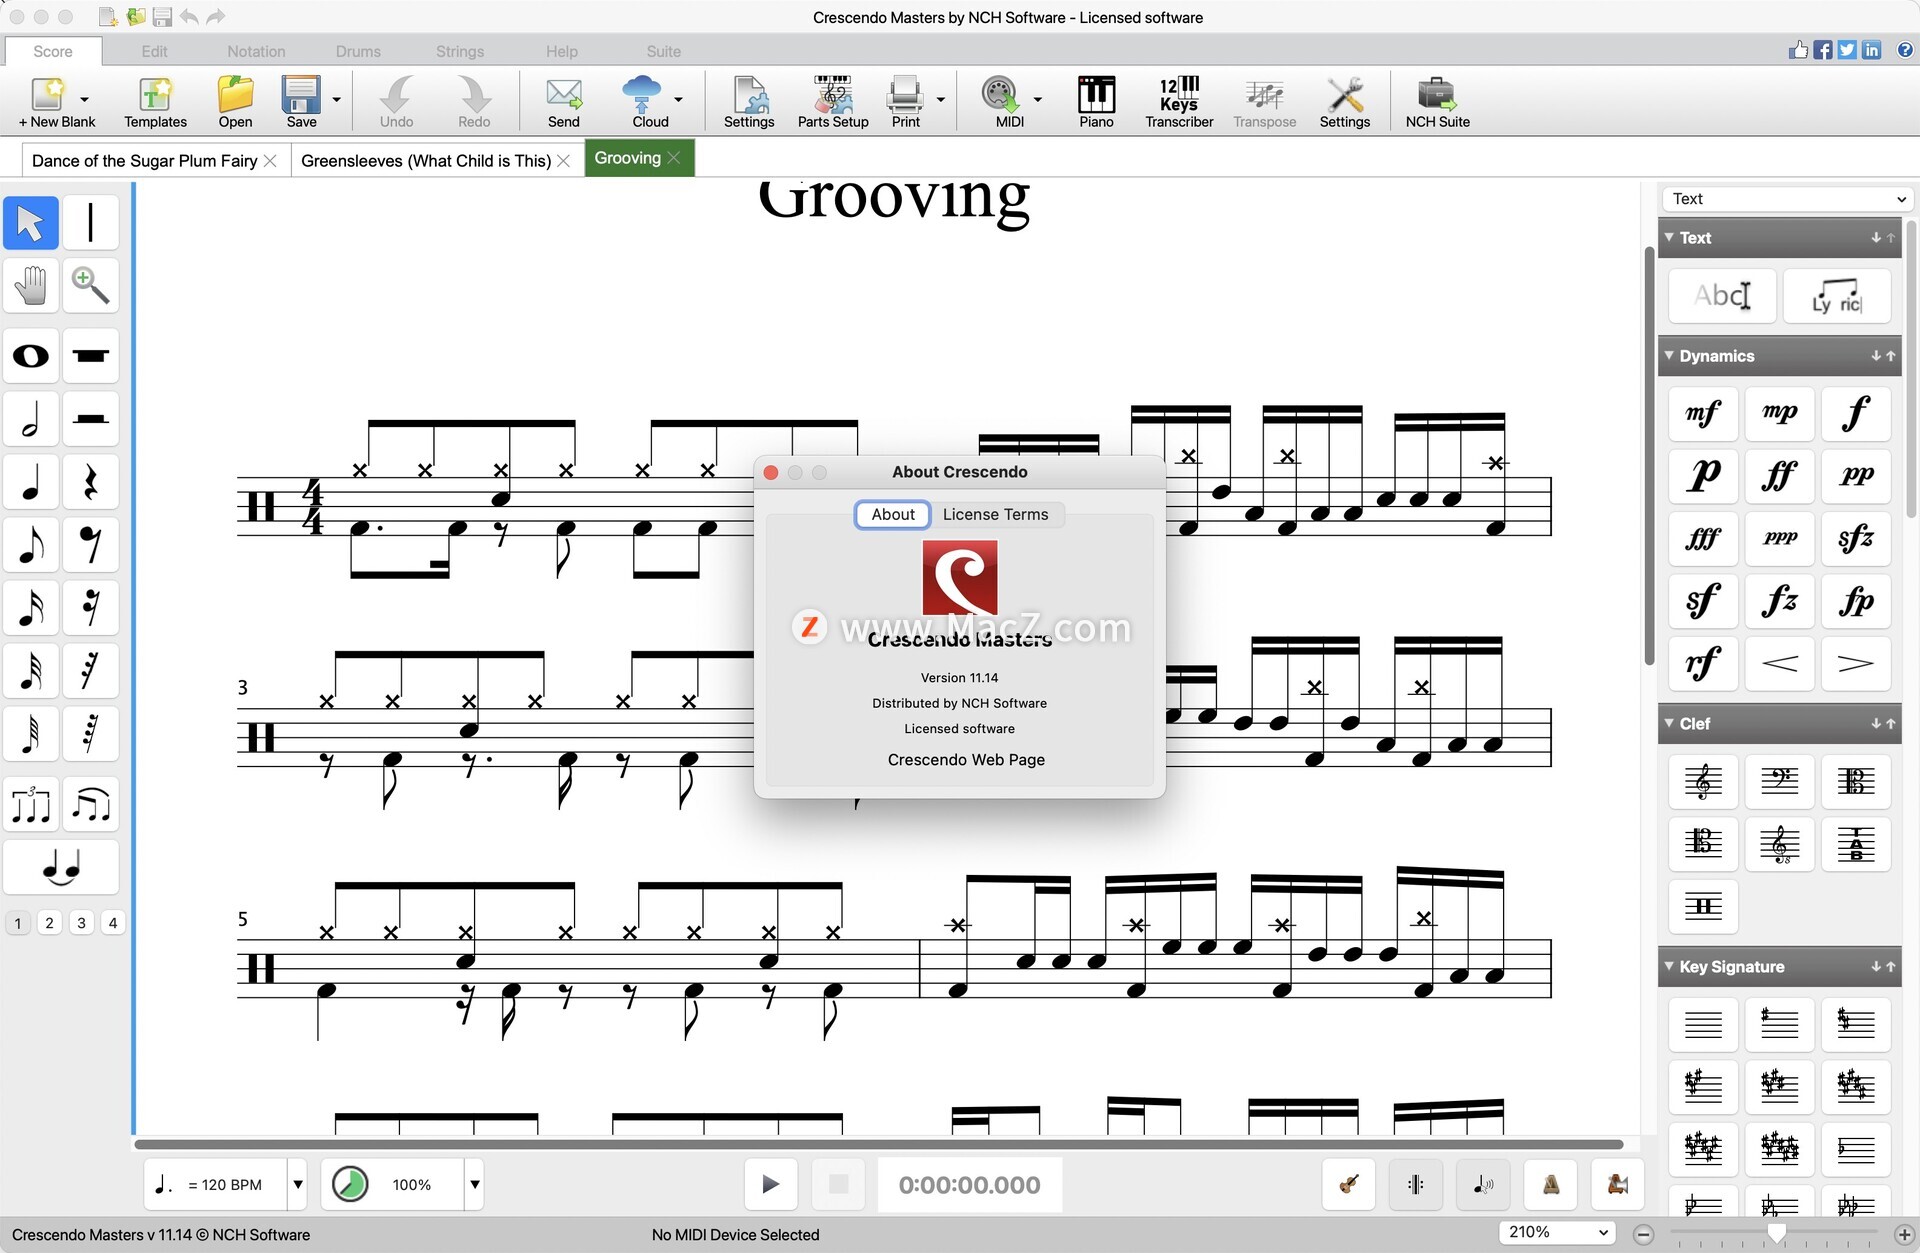
Task: Click the mezzo forte dynamic
Action: click(1703, 413)
